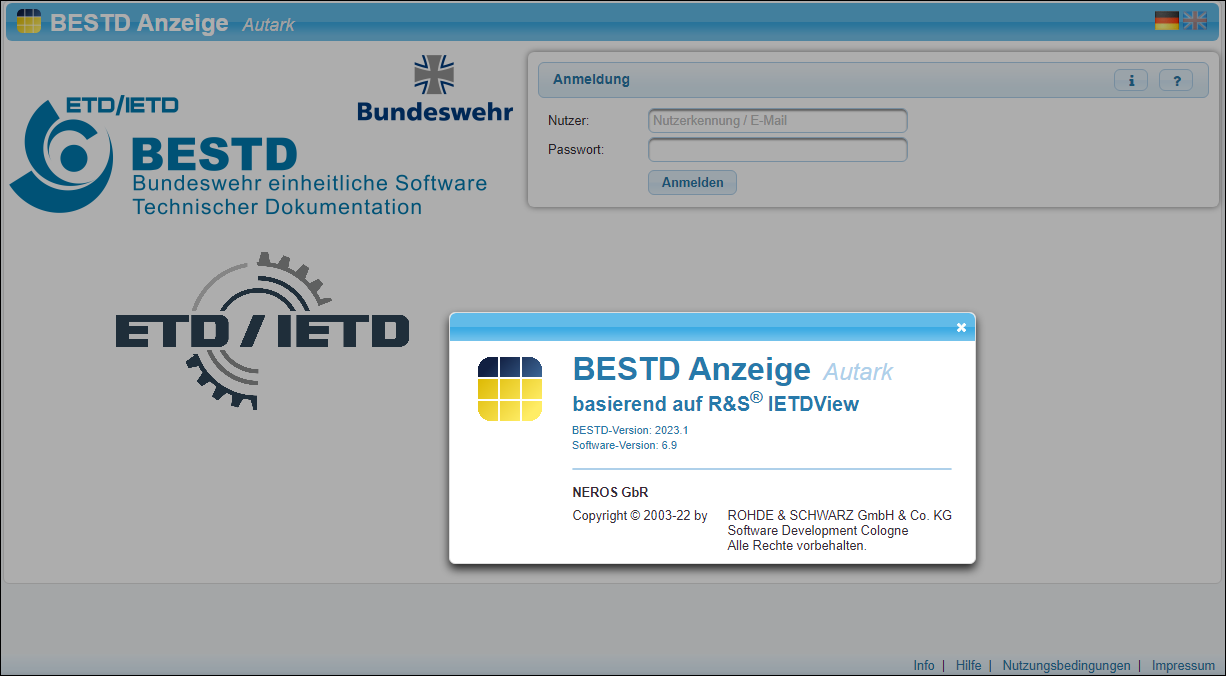Focus the Nutzer input field
The width and height of the screenshot is (1226, 676).
[778, 121]
